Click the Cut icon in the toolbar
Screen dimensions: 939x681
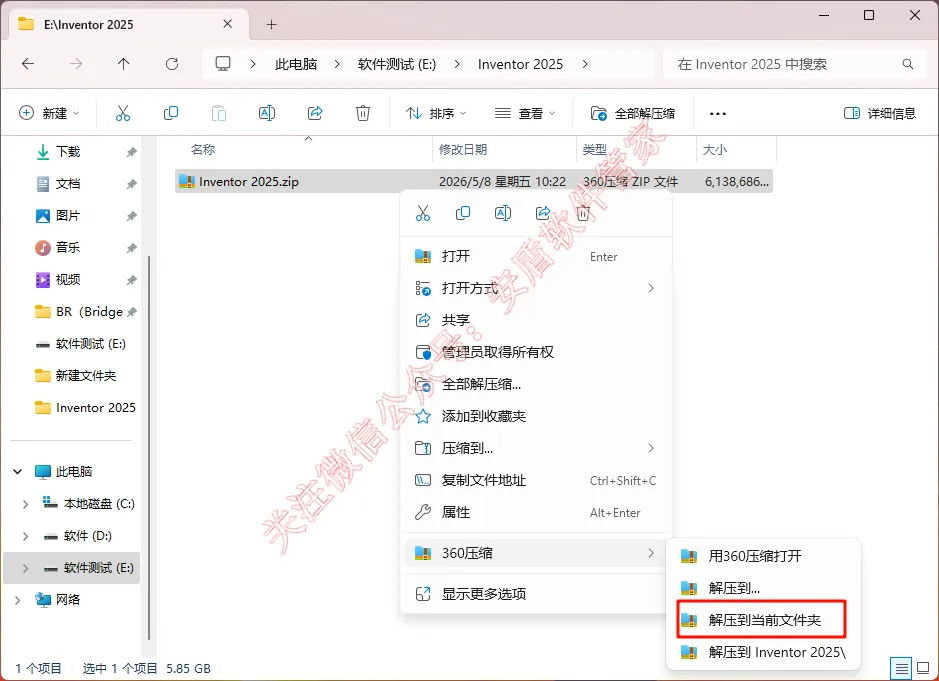pos(123,113)
